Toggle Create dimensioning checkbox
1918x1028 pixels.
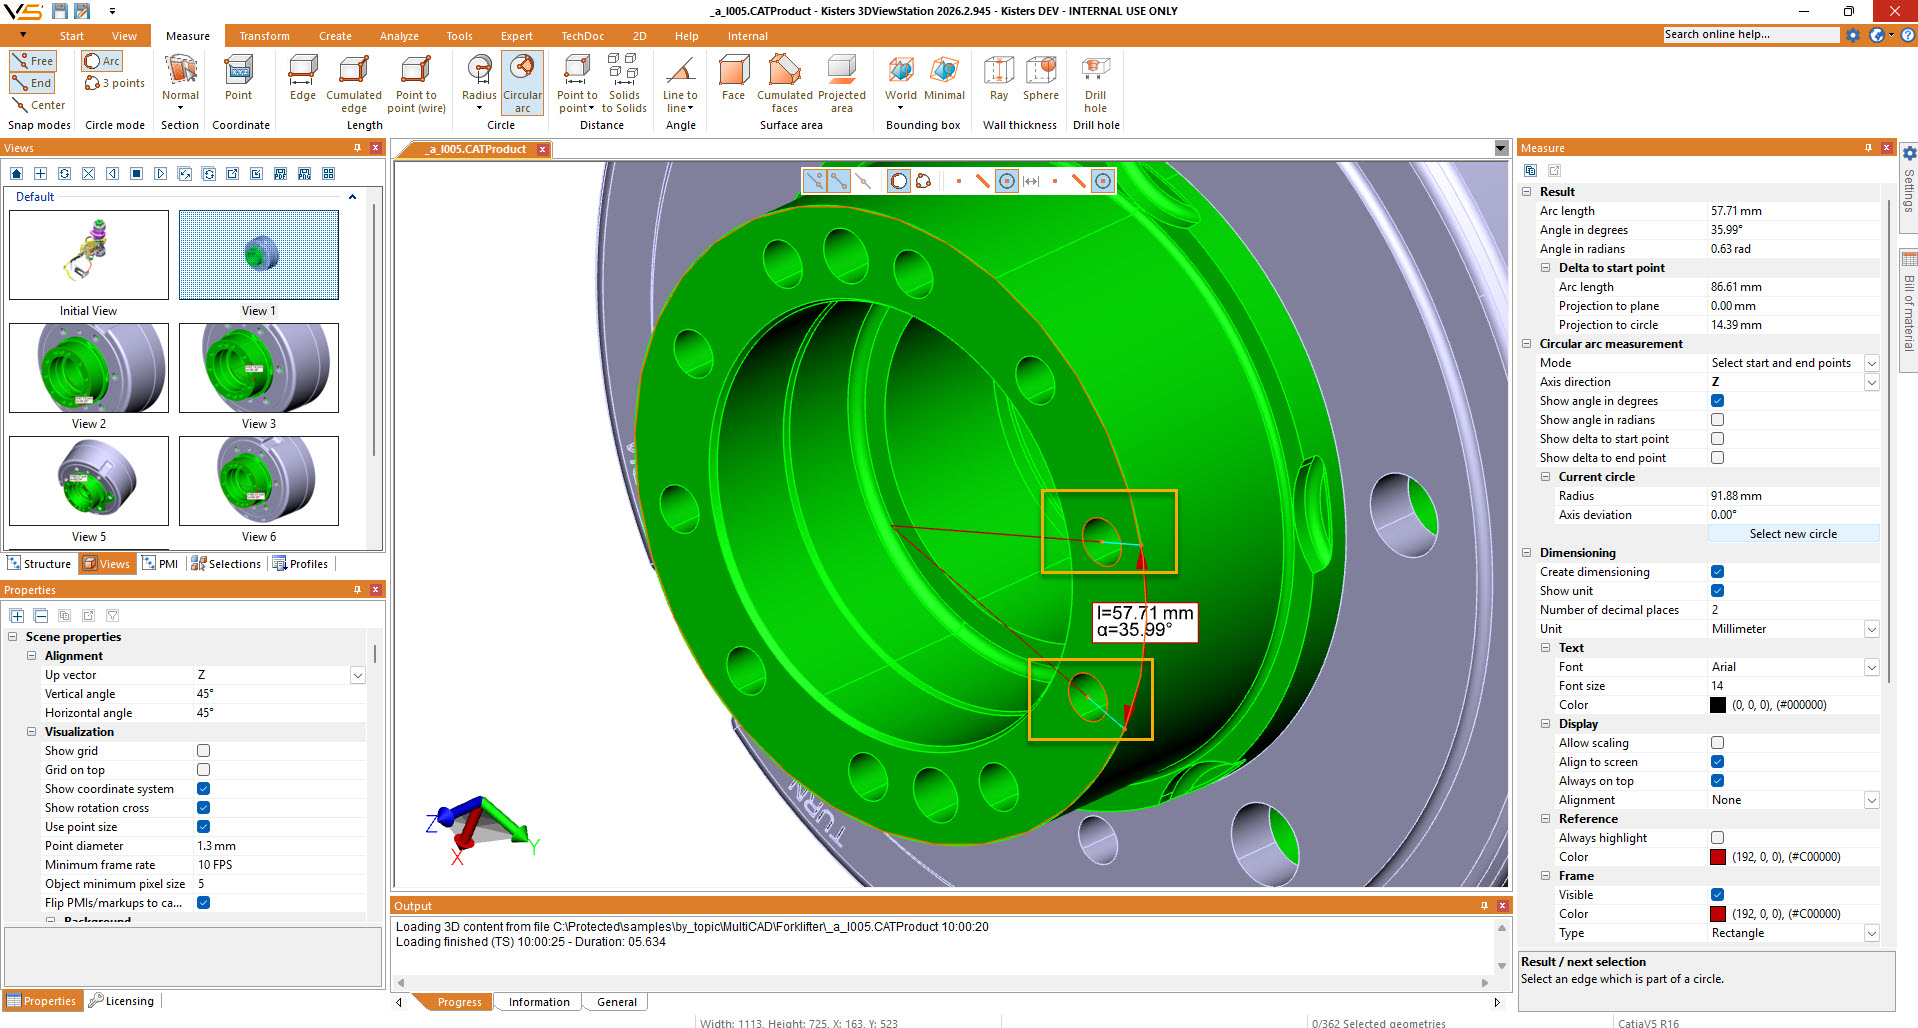pos(1717,572)
